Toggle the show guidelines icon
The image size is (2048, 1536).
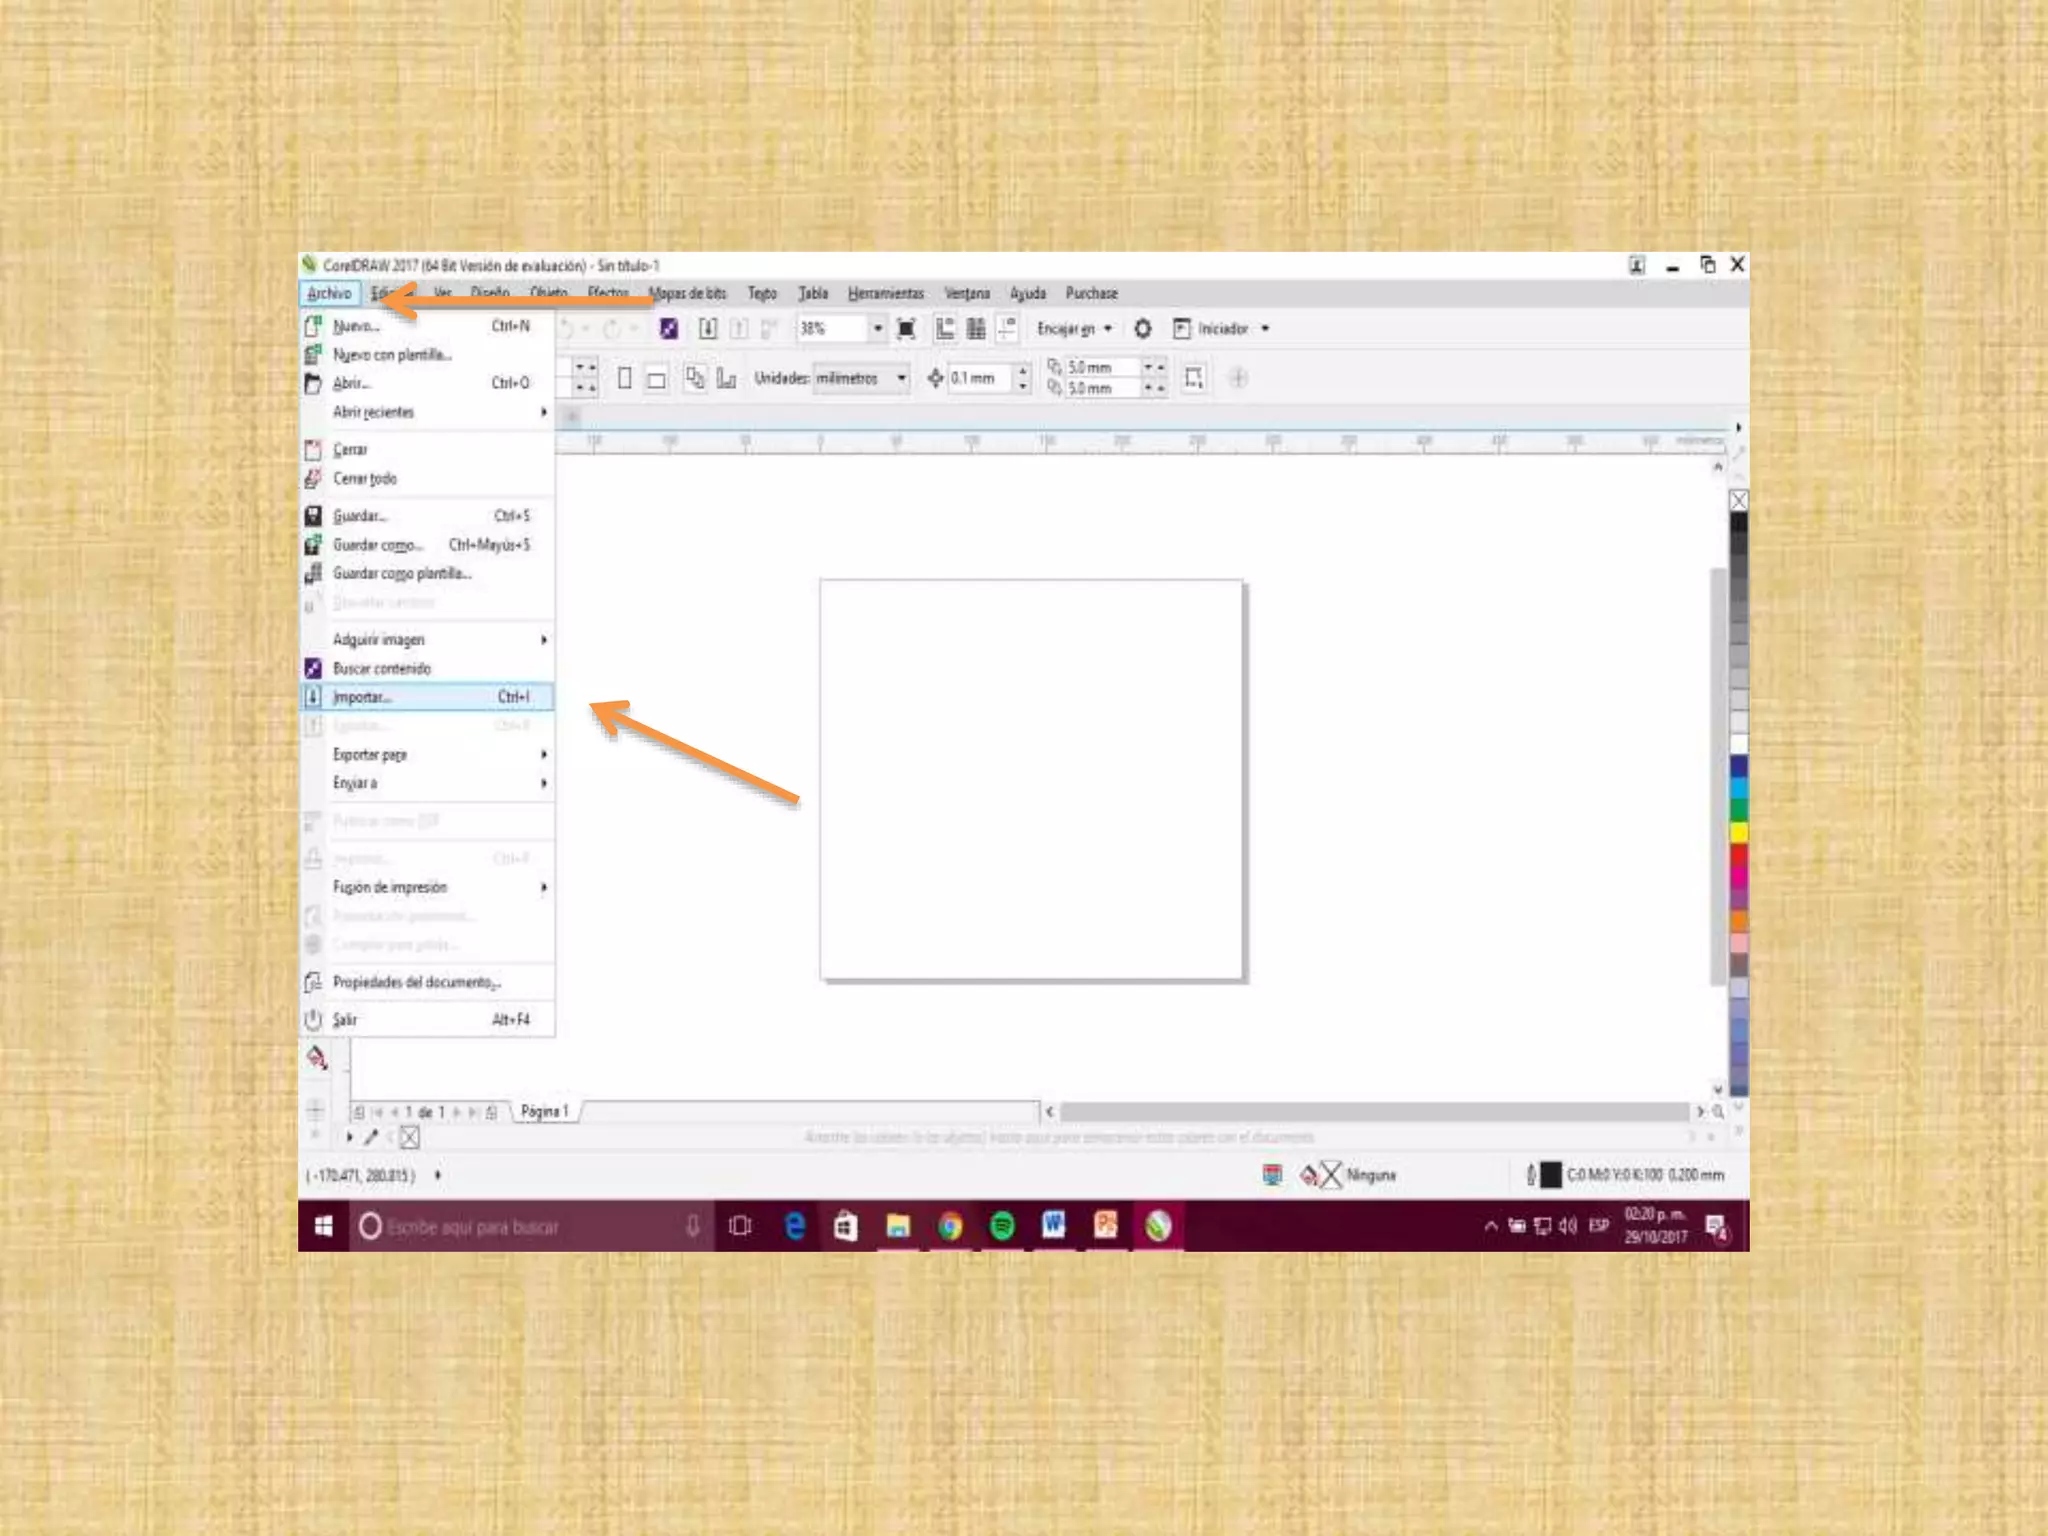click(x=1007, y=329)
